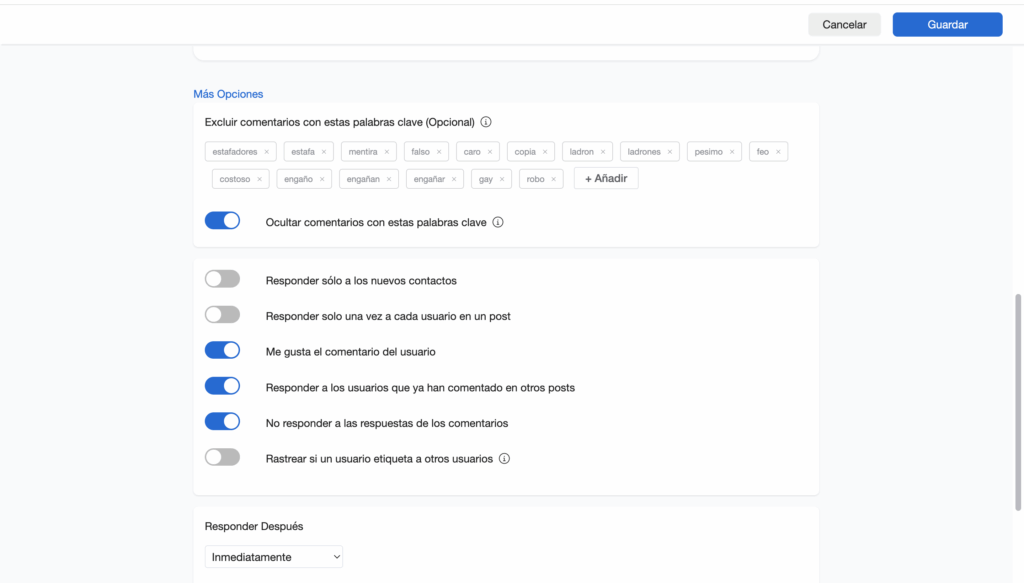Image resolution: width=1024 pixels, height=583 pixels.
Task: Click the Más Opciones link
Action: [x=228, y=94]
